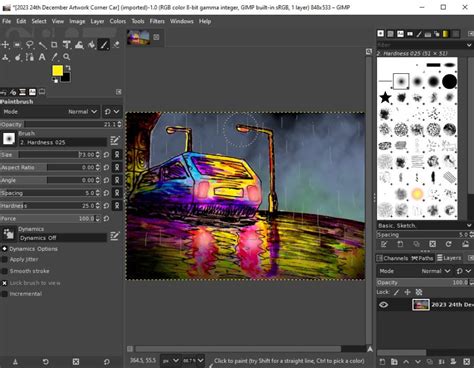The height and width of the screenshot is (368, 474).
Task: Switch to the Layers tab
Action: [449, 258]
